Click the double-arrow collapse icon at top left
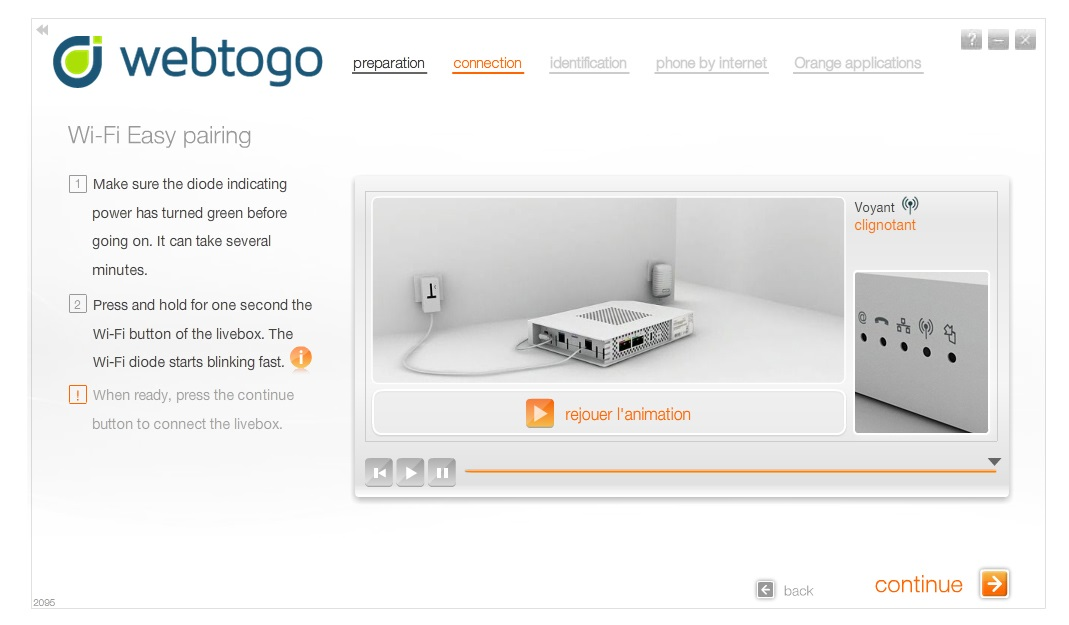The width and height of the screenshot is (1069, 625). (x=42, y=29)
